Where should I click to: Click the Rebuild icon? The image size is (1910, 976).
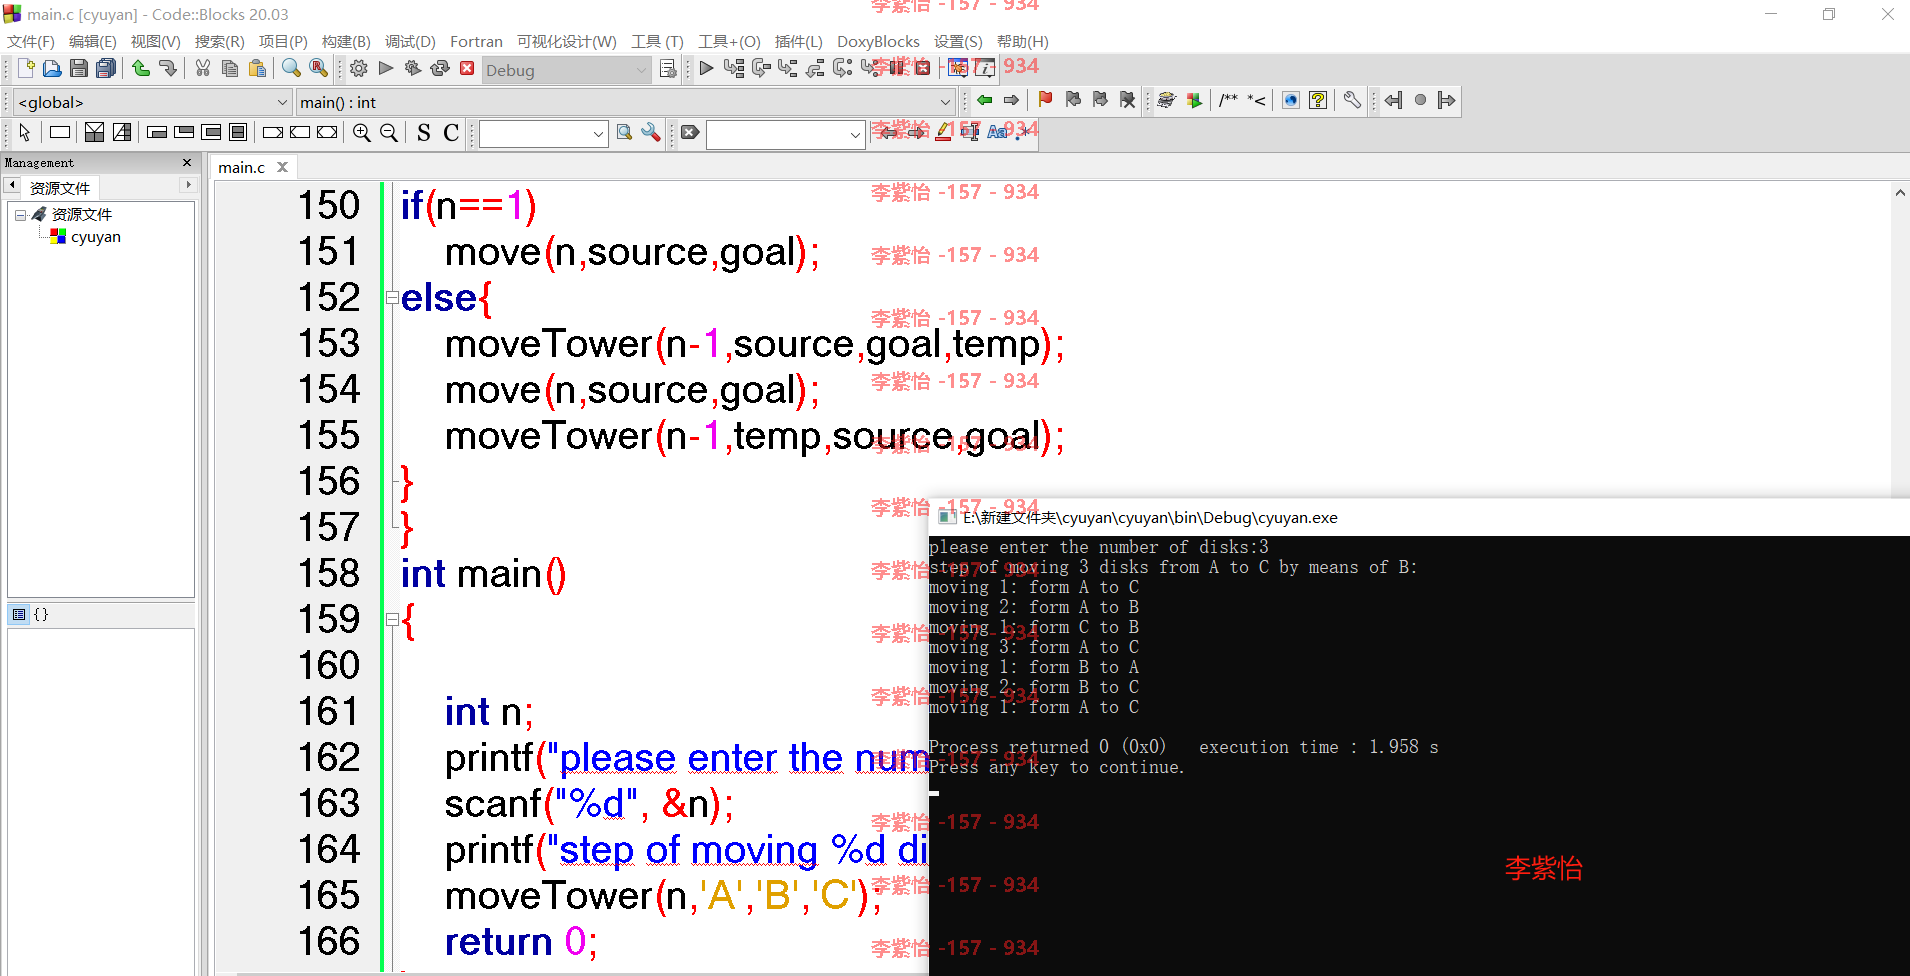440,68
